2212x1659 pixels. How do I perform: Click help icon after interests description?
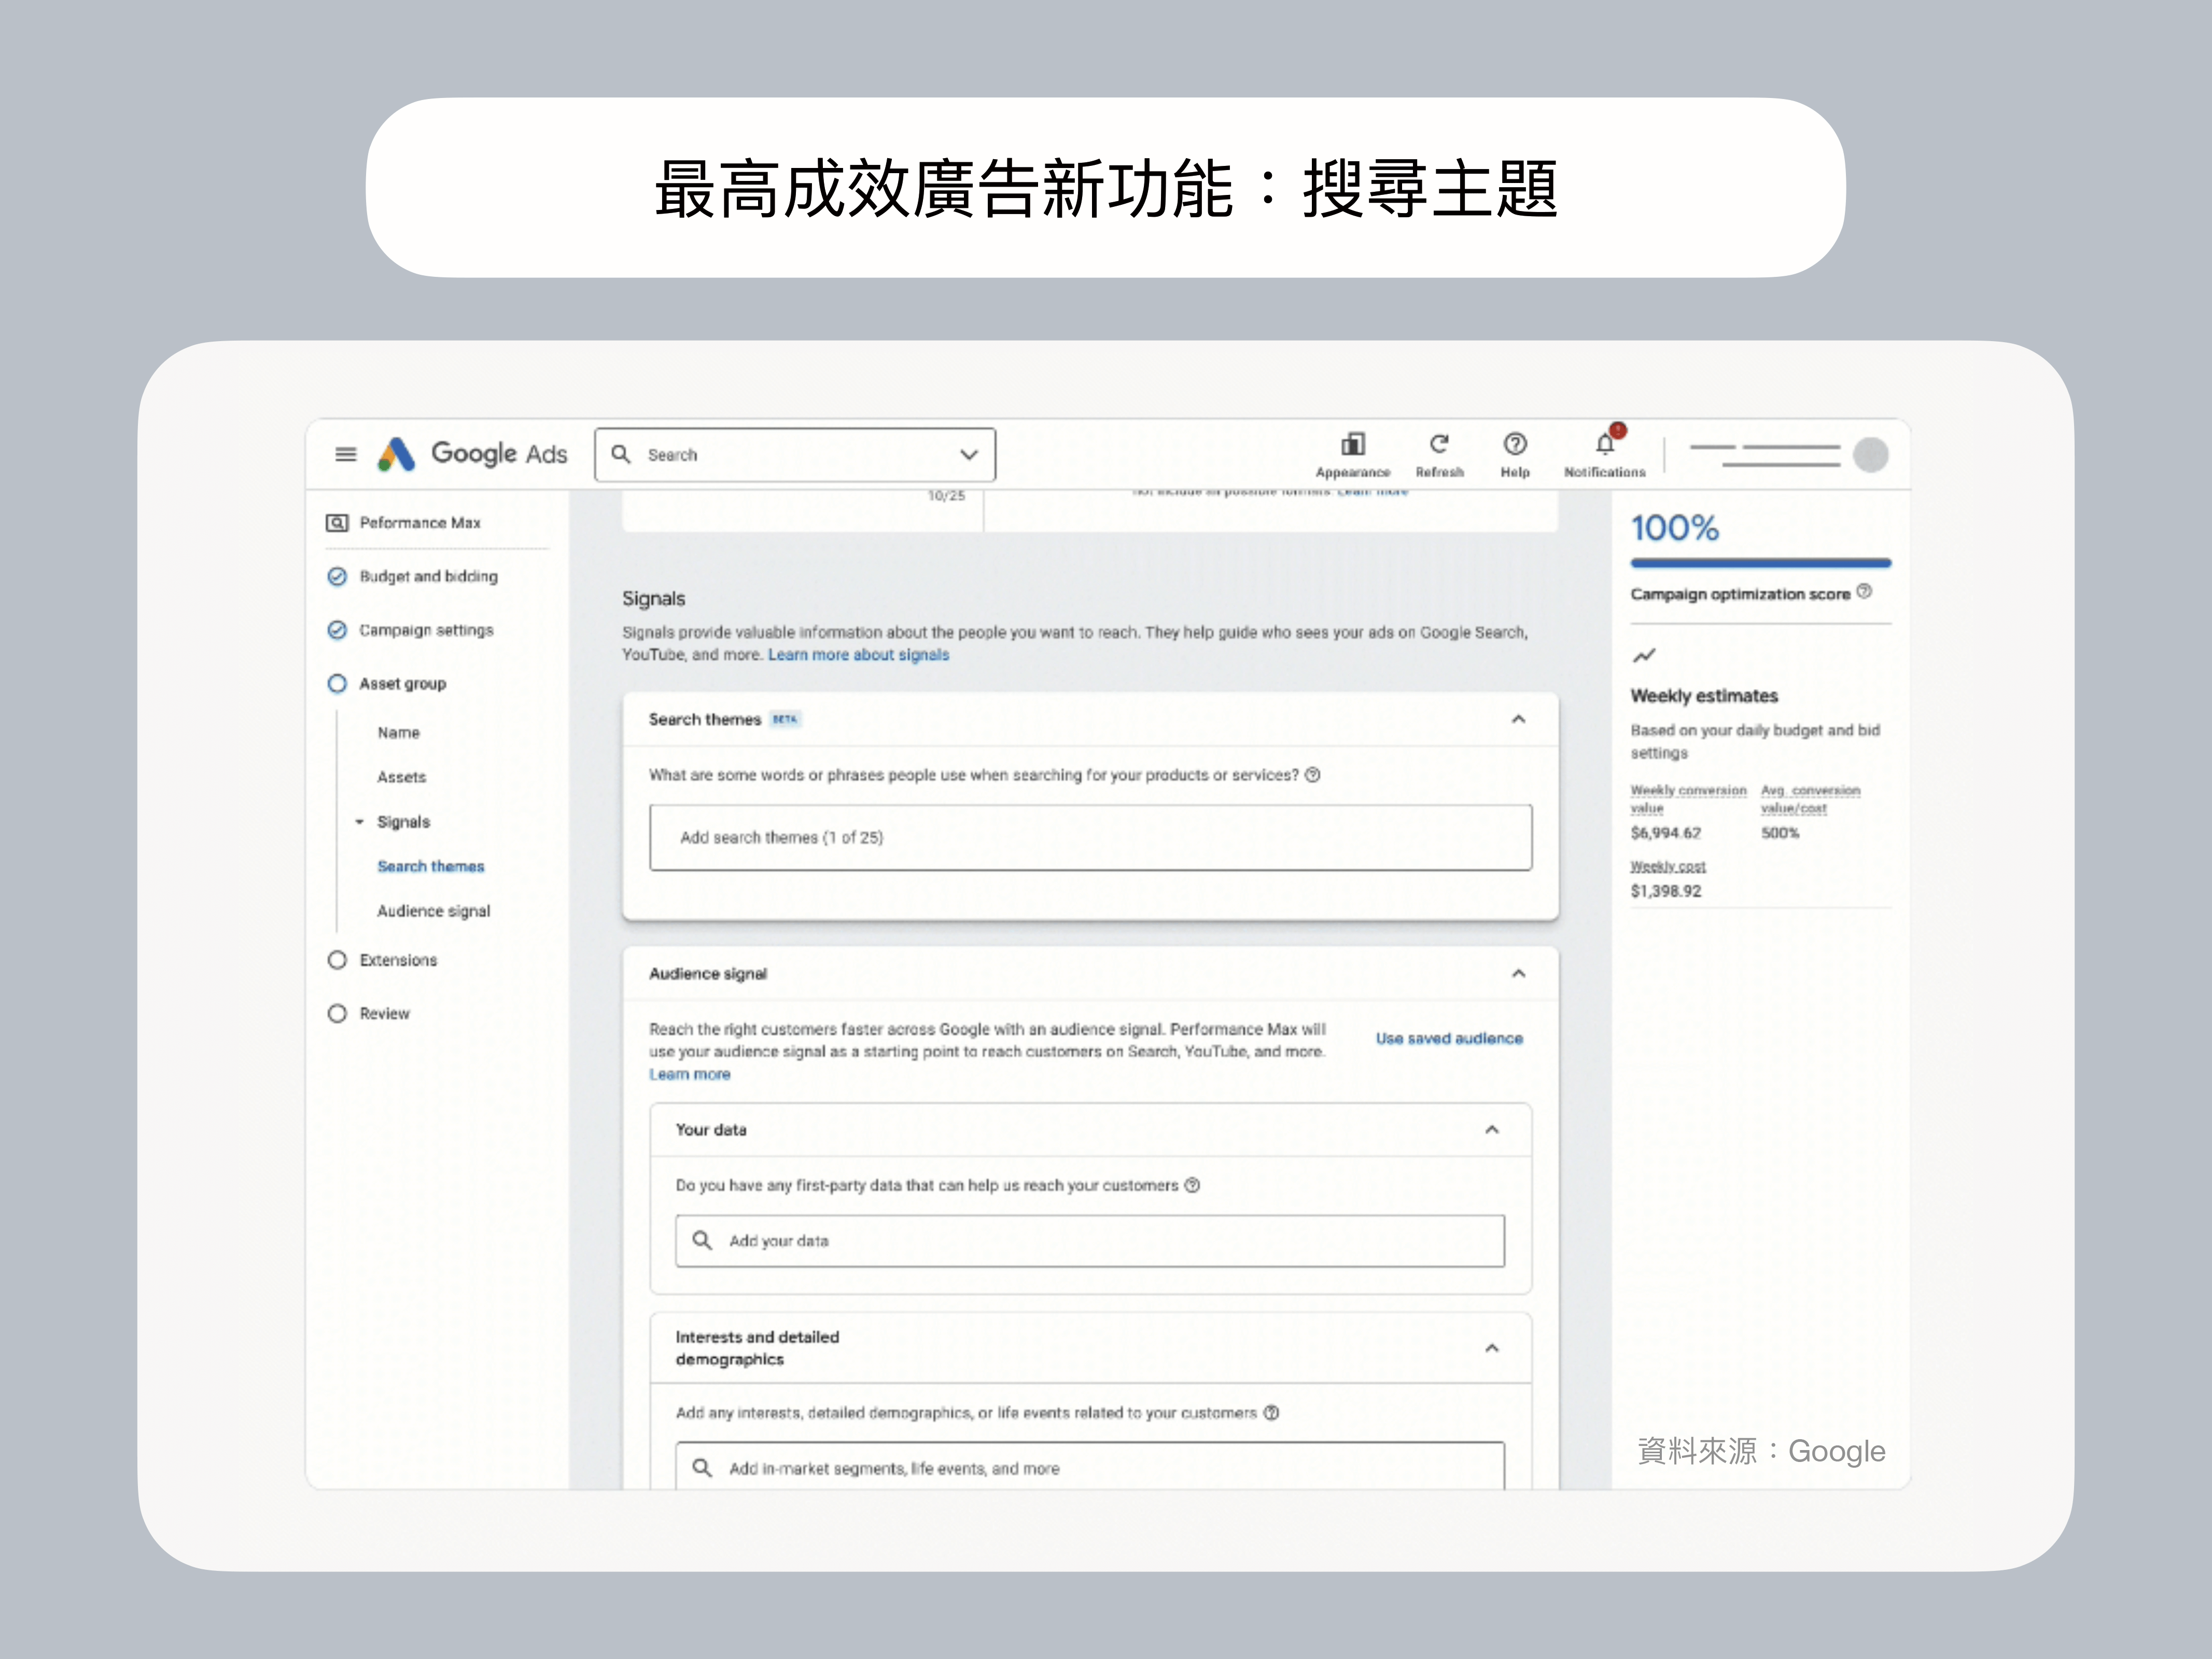[1271, 1413]
